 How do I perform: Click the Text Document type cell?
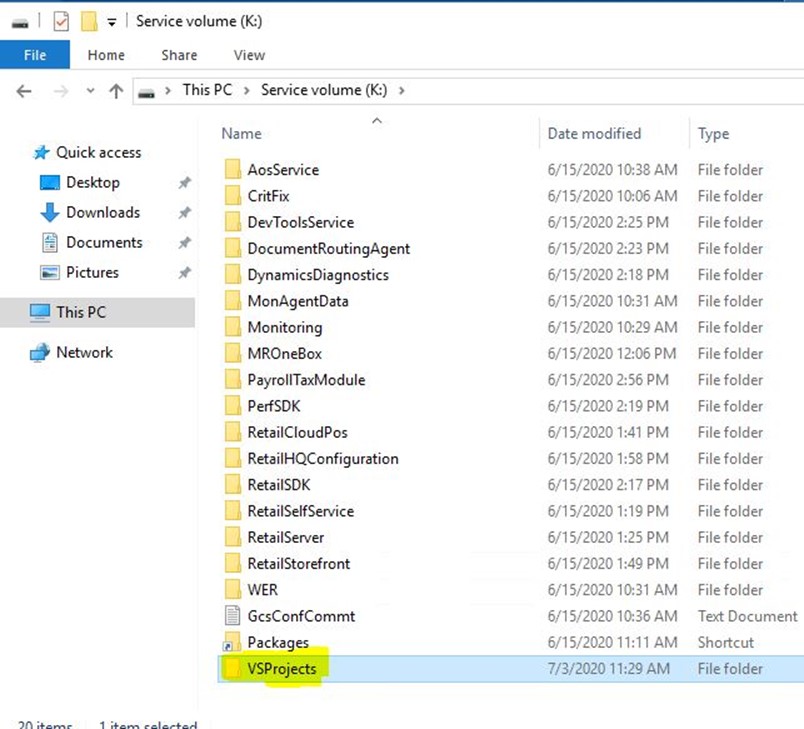[748, 616]
